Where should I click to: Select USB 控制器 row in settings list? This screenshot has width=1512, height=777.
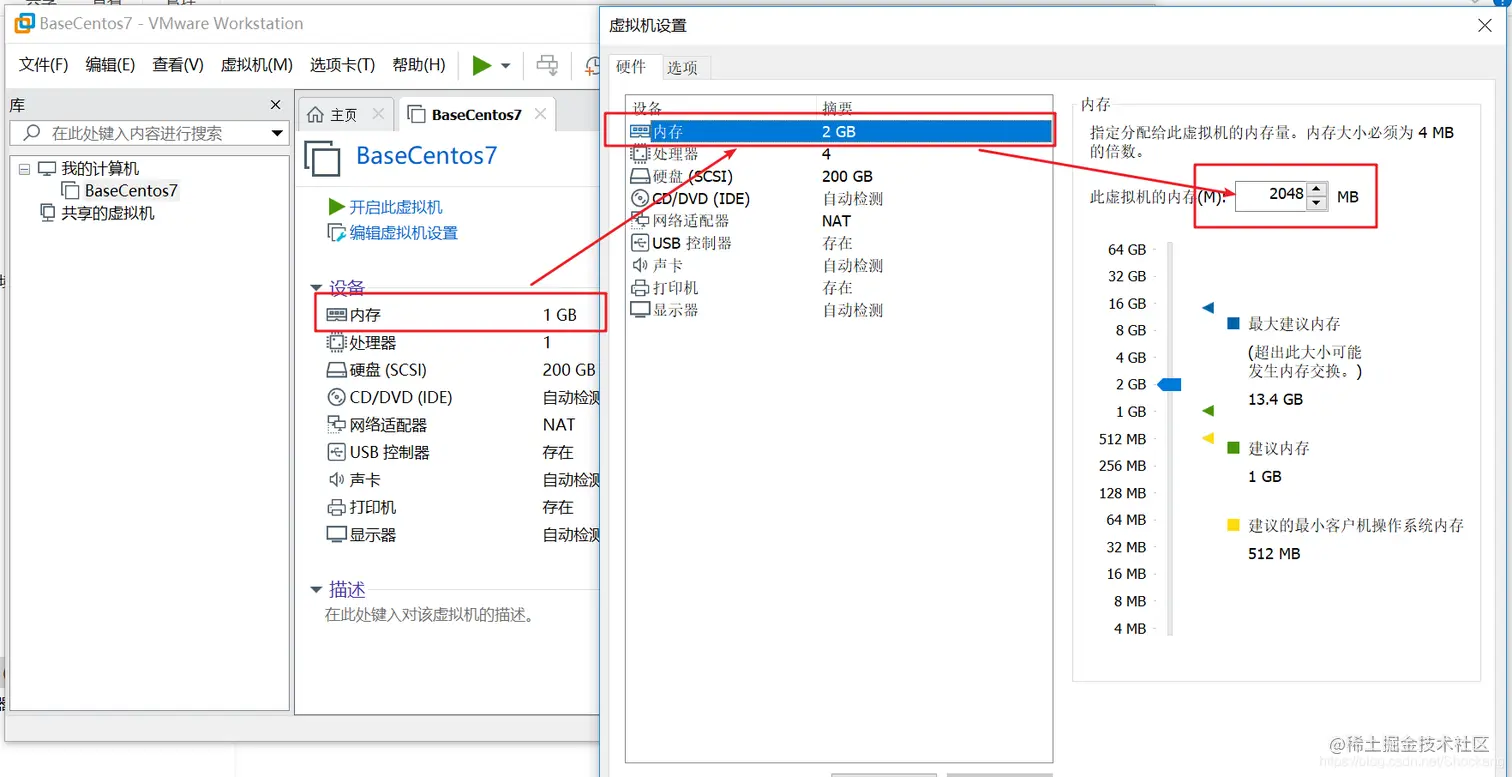pos(839,243)
